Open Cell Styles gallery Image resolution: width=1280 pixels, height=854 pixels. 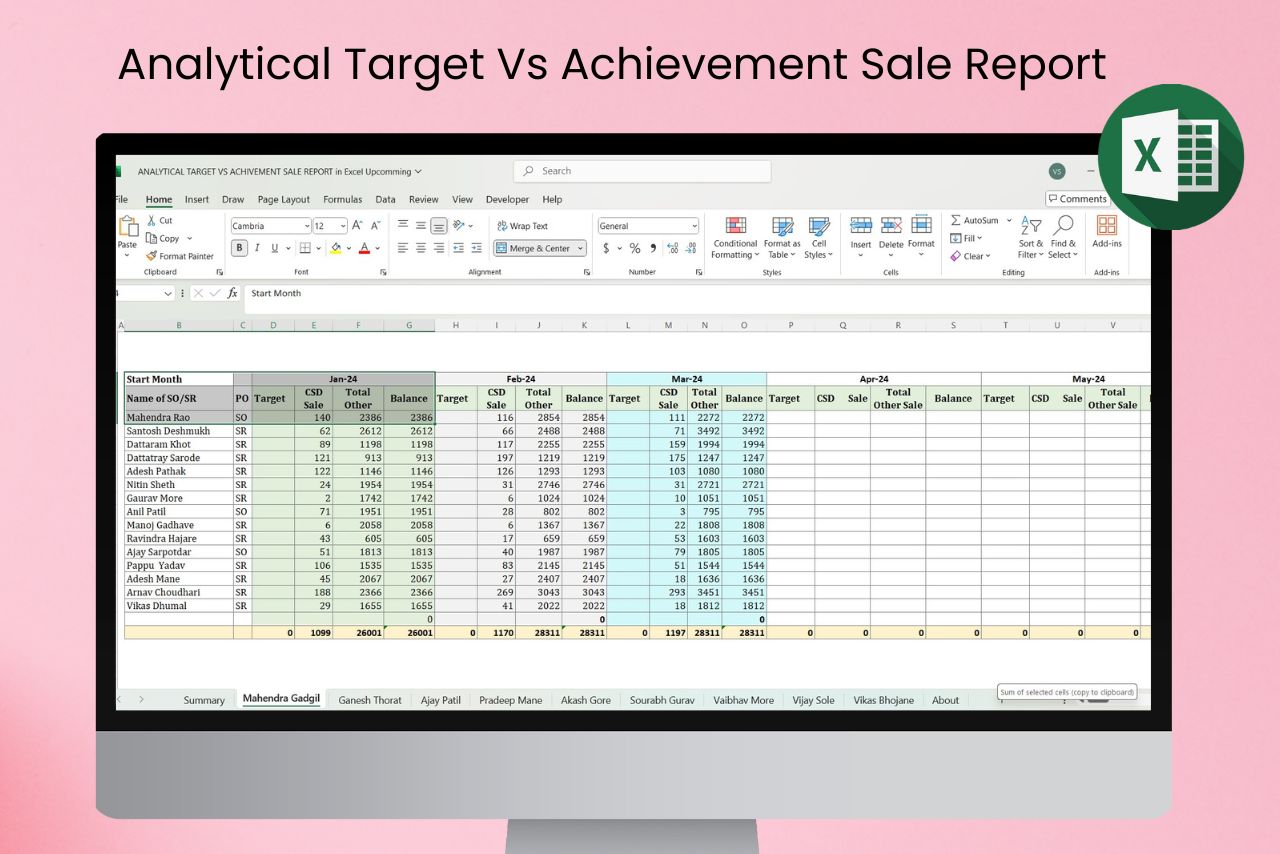819,238
